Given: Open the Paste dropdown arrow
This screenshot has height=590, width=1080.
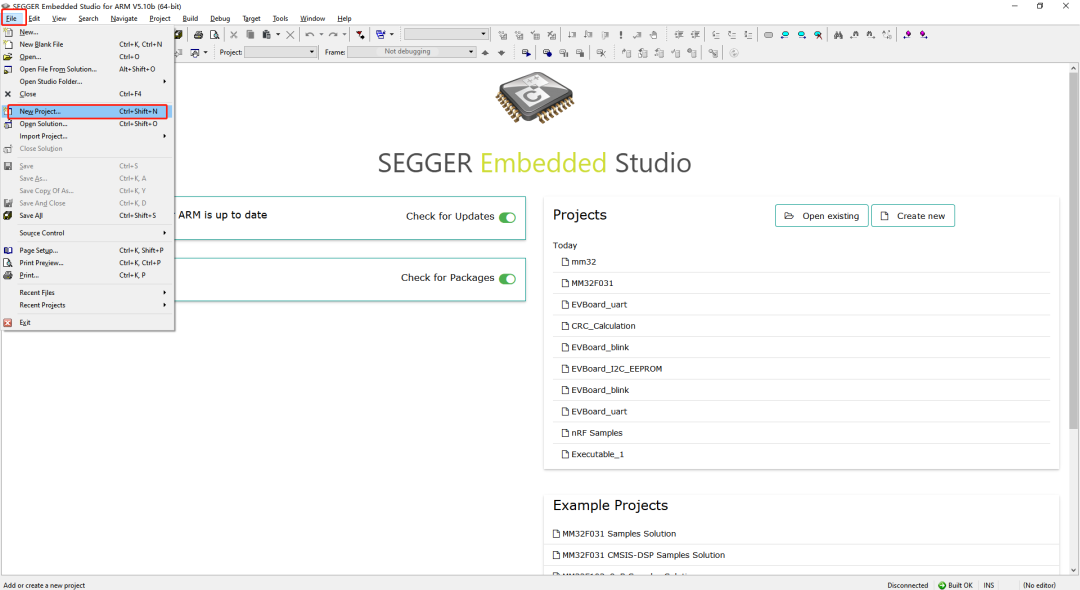Looking at the screenshot, I should pyautogui.click(x=278, y=34).
